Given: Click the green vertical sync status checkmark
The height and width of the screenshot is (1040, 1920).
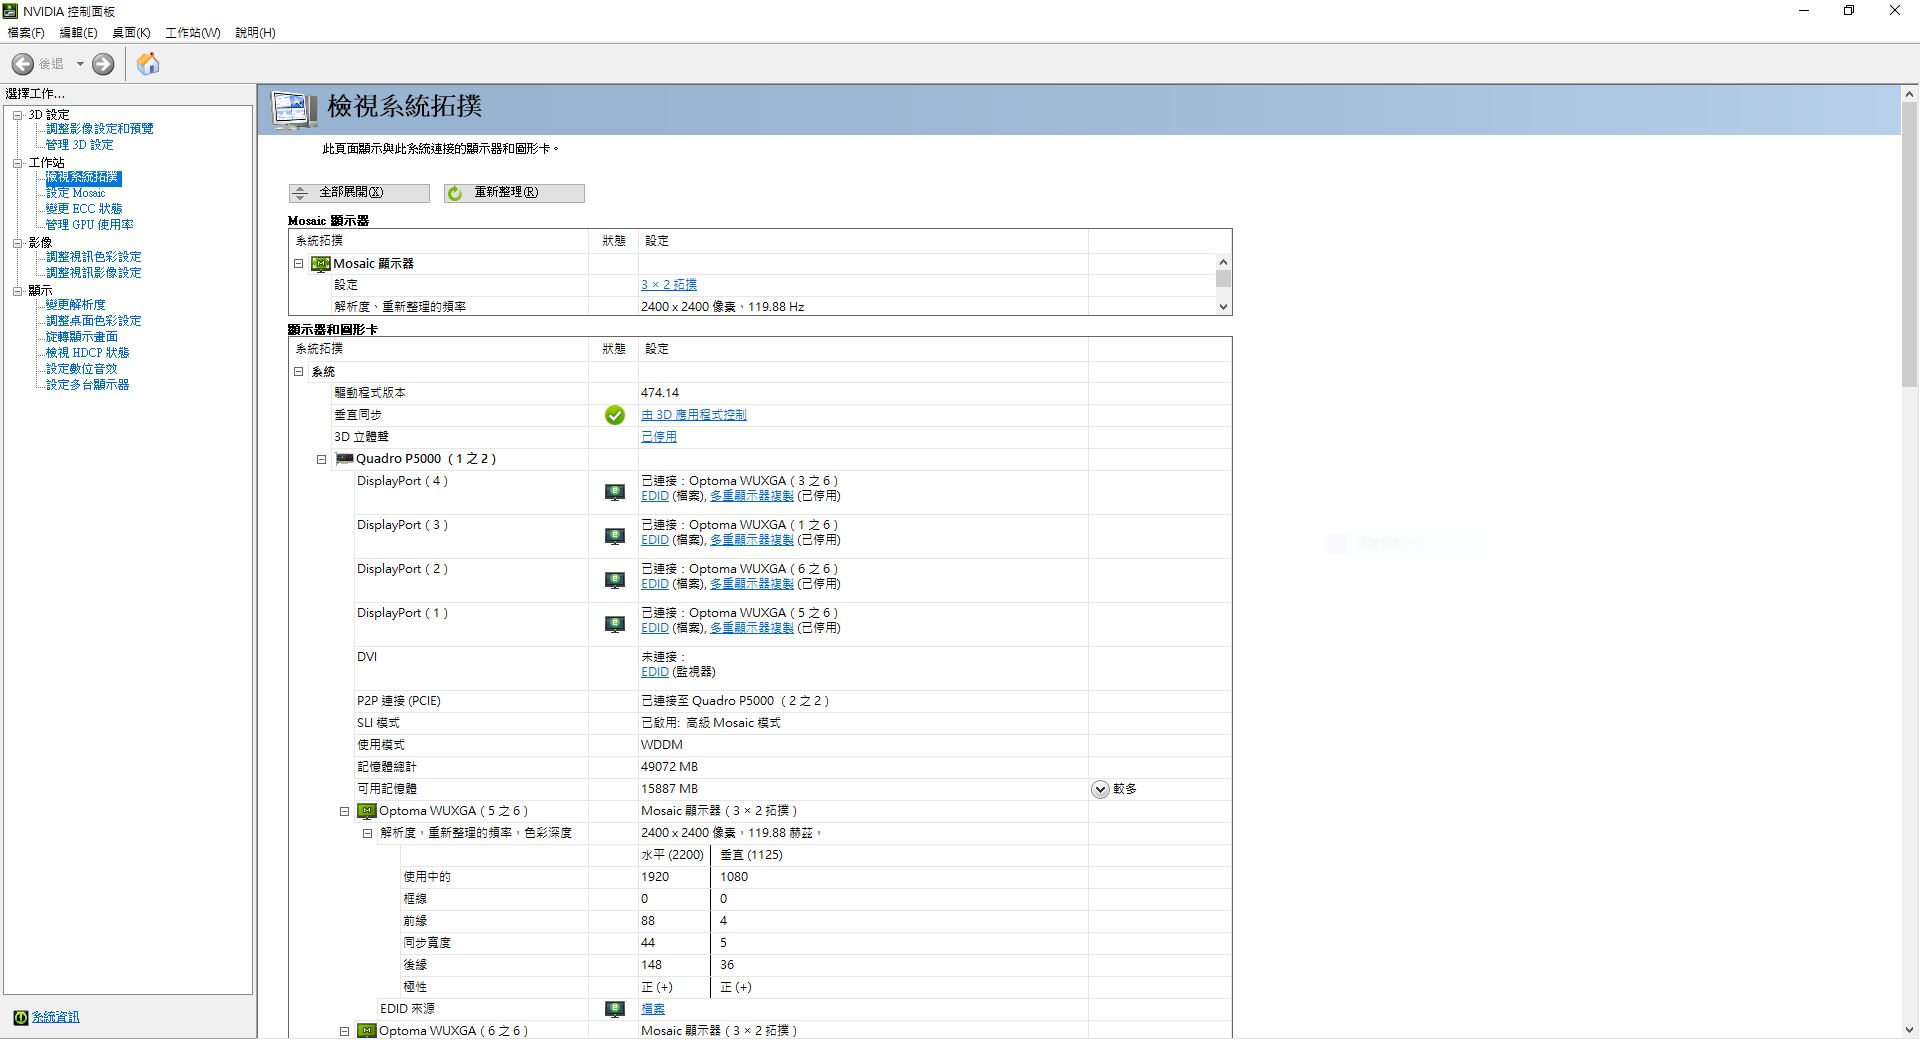Looking at the screenshot, I should point(615,415).
